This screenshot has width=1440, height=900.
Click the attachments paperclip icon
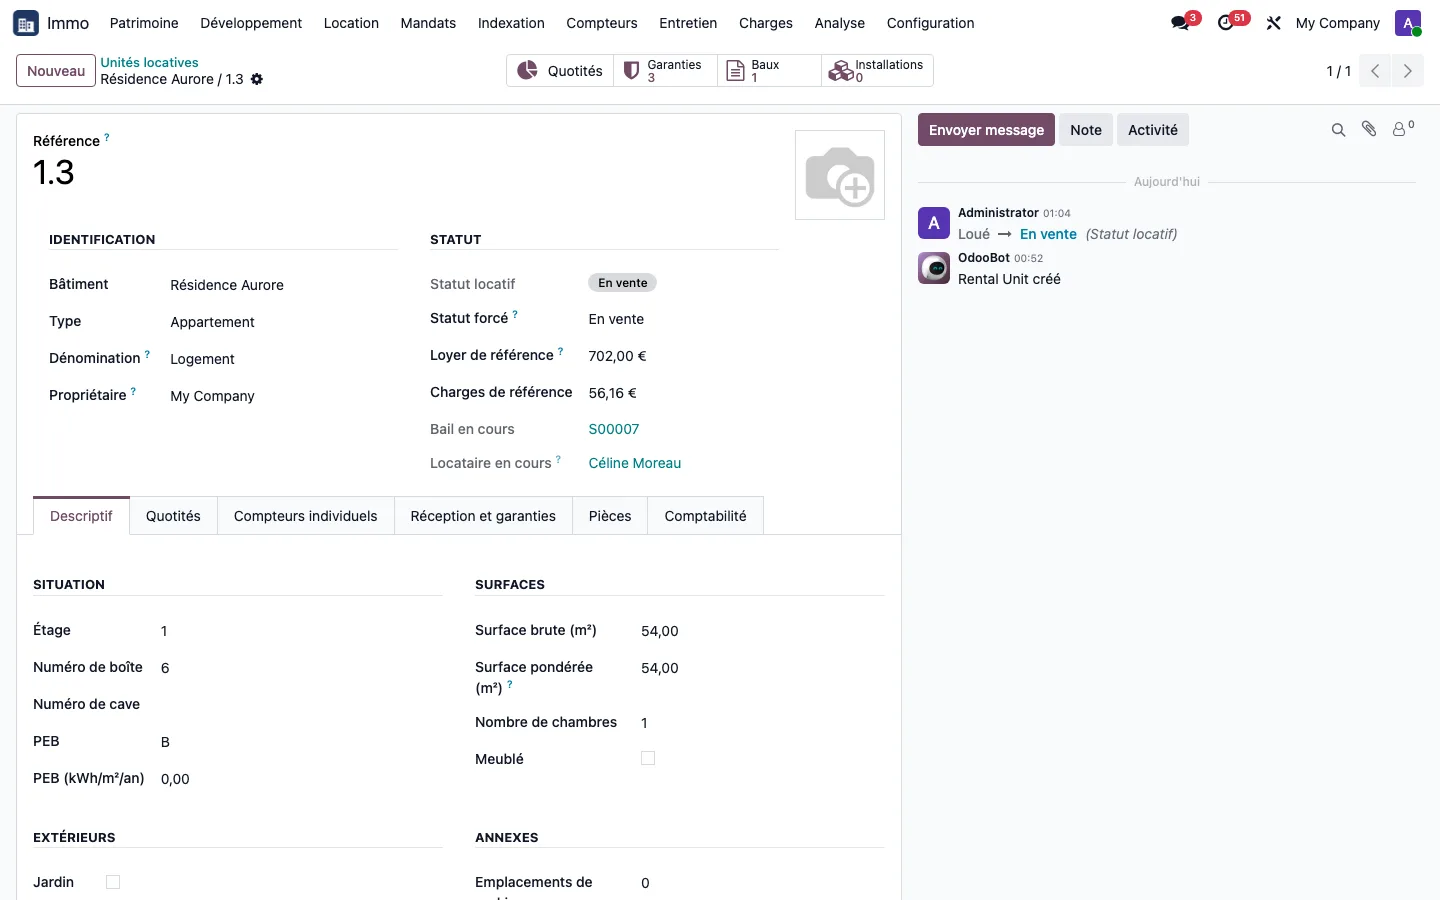tap(1369, 129)
